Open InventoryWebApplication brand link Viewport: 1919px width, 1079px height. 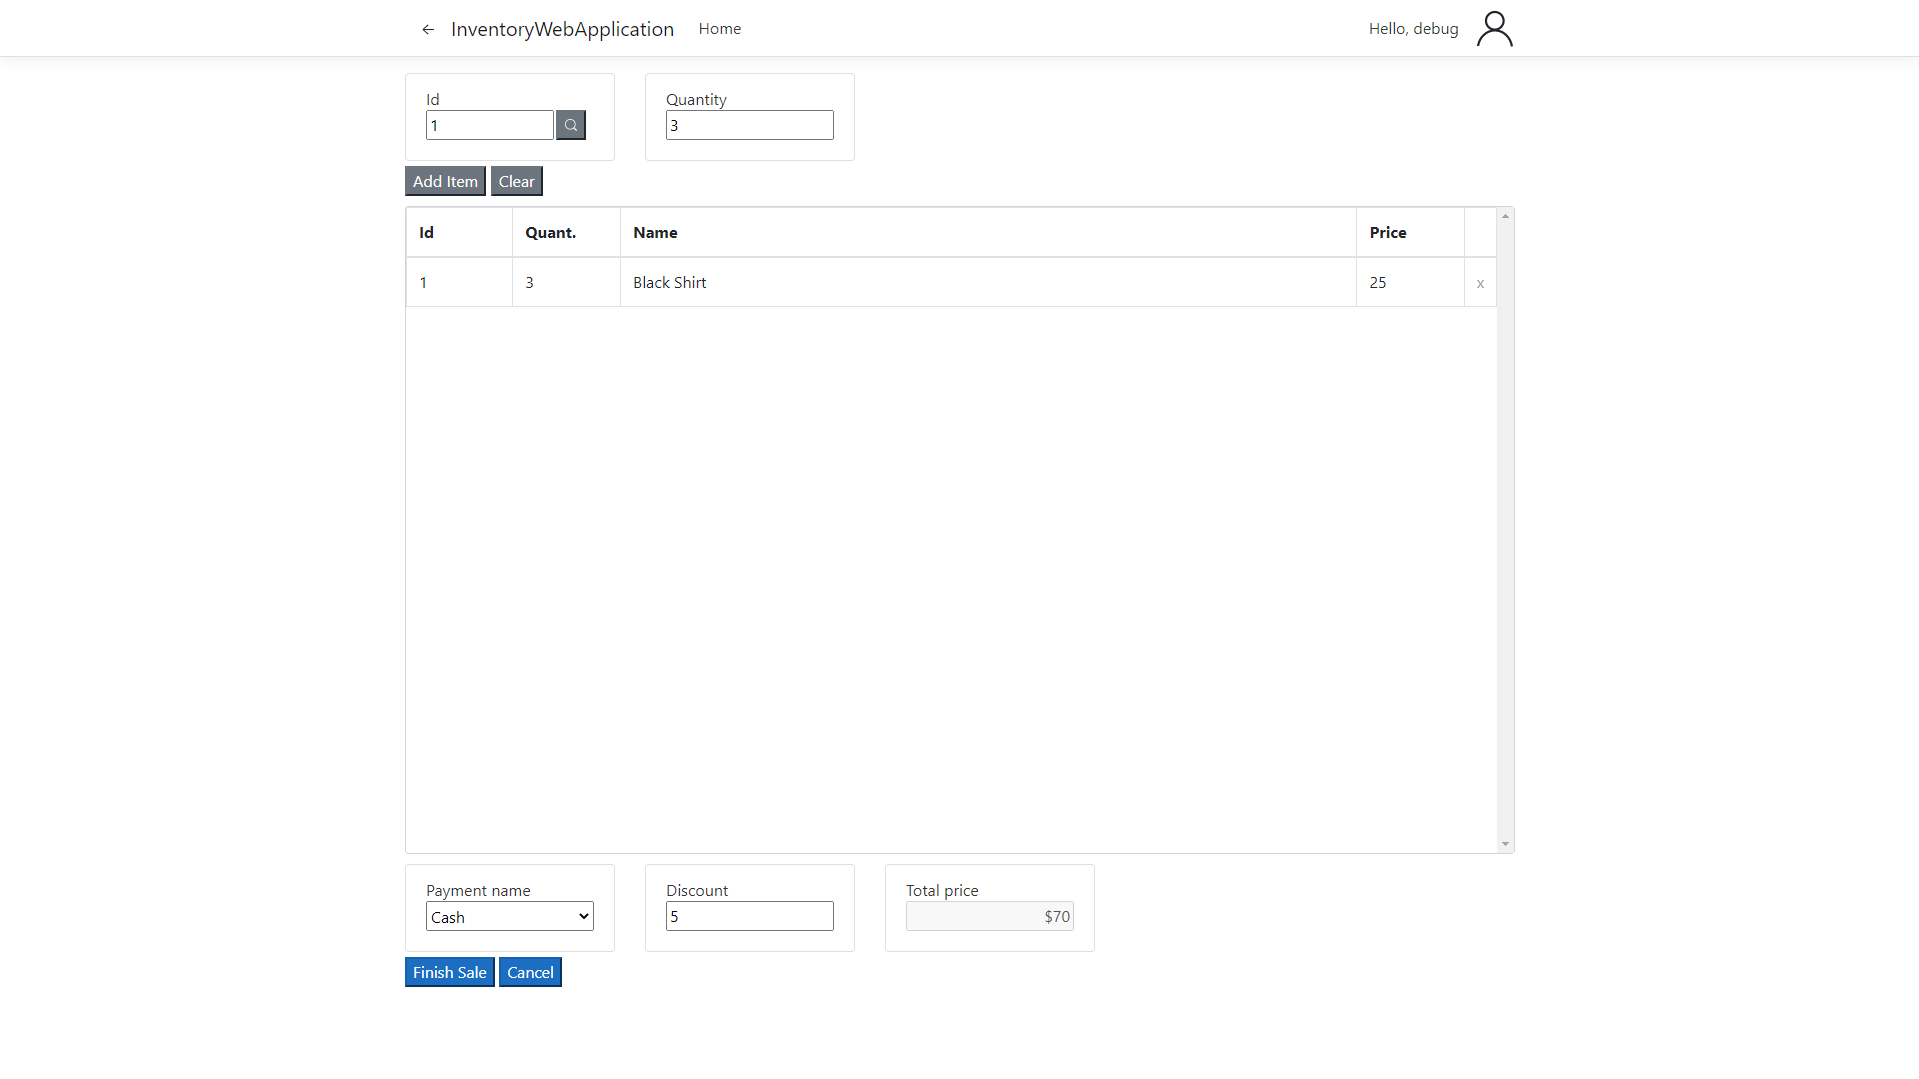(x=562, y=29)
